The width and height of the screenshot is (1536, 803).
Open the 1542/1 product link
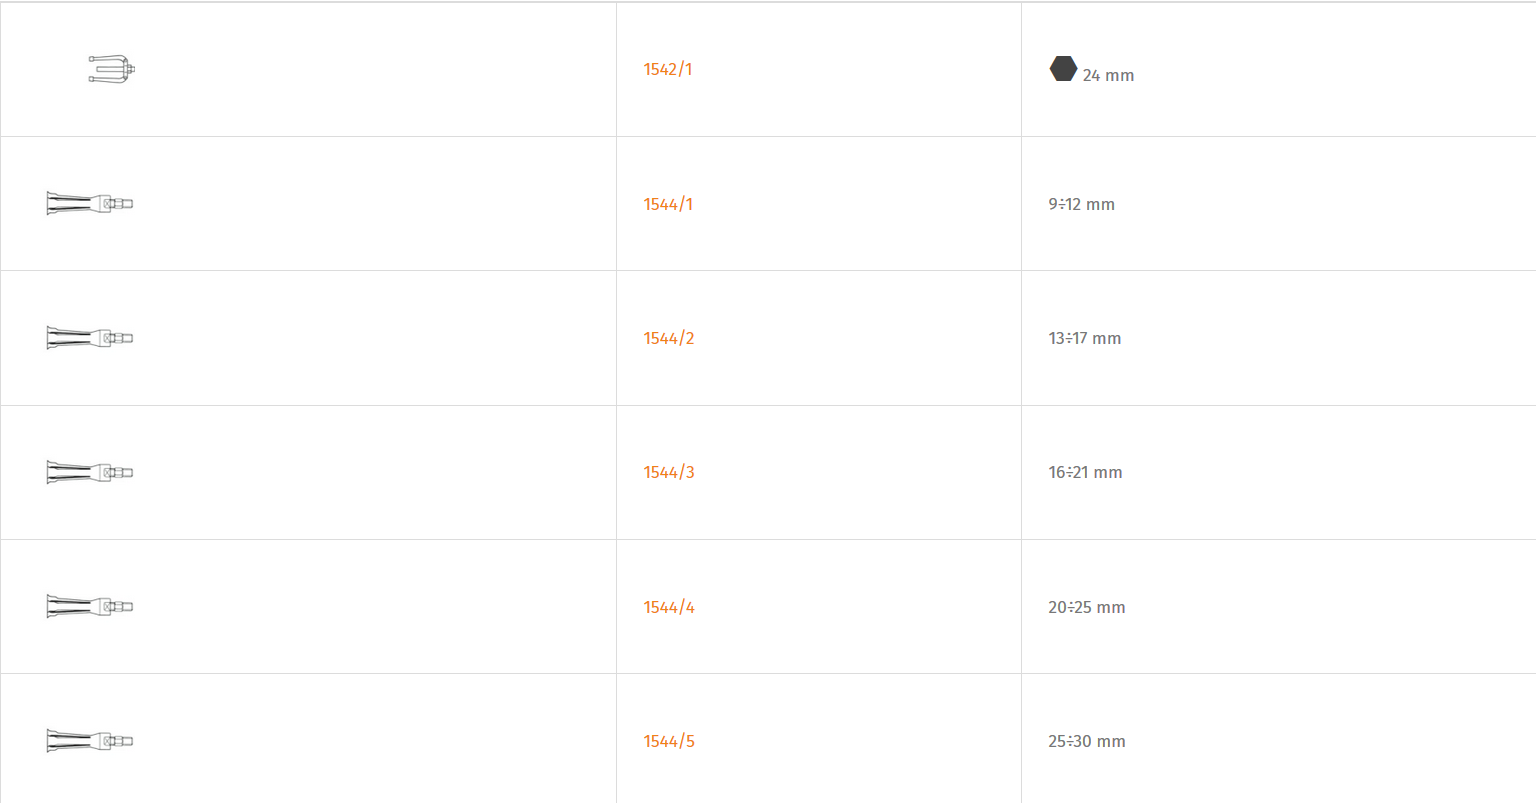click(x=667, y=69)
